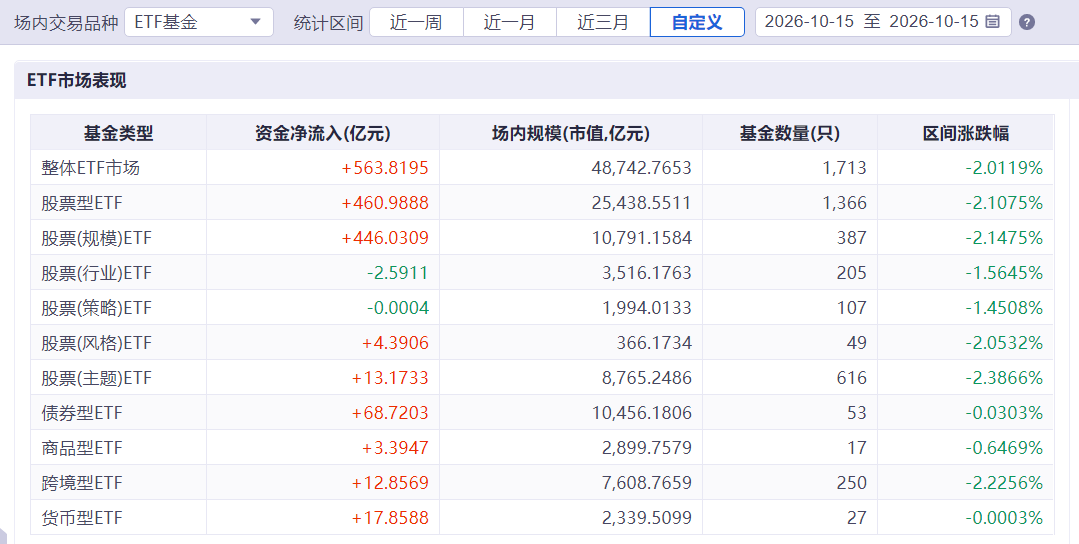Click the fund count 616
1079x544 pixels.
coord(852,378)
